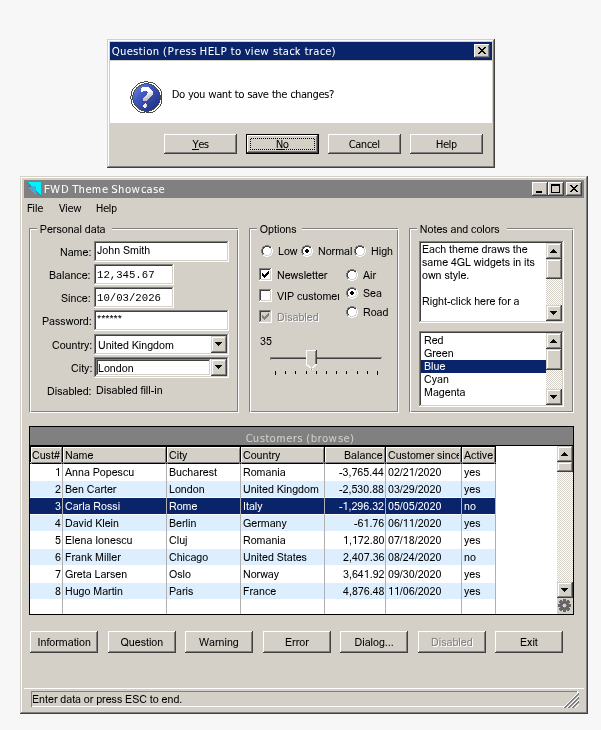Select Red in the color list
The width and height of the screenshot is (601, 730).
coord(483,340)
